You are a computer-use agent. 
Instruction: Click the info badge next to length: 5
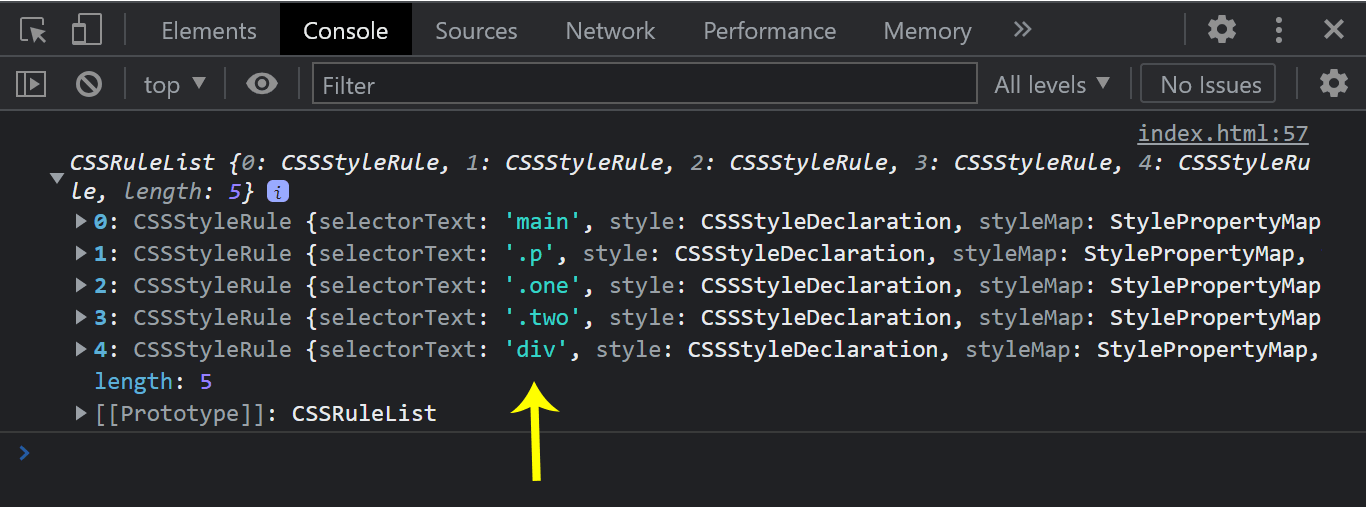[279, 191]
